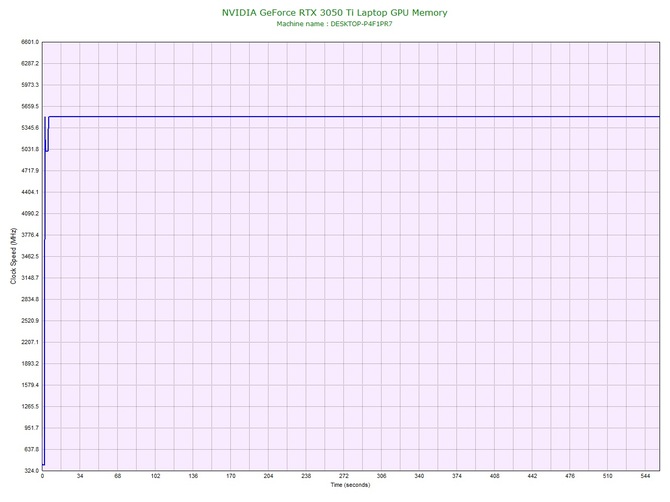Click the y-axis value 637.8
670x502 pixels.
(x=31, y=449)
